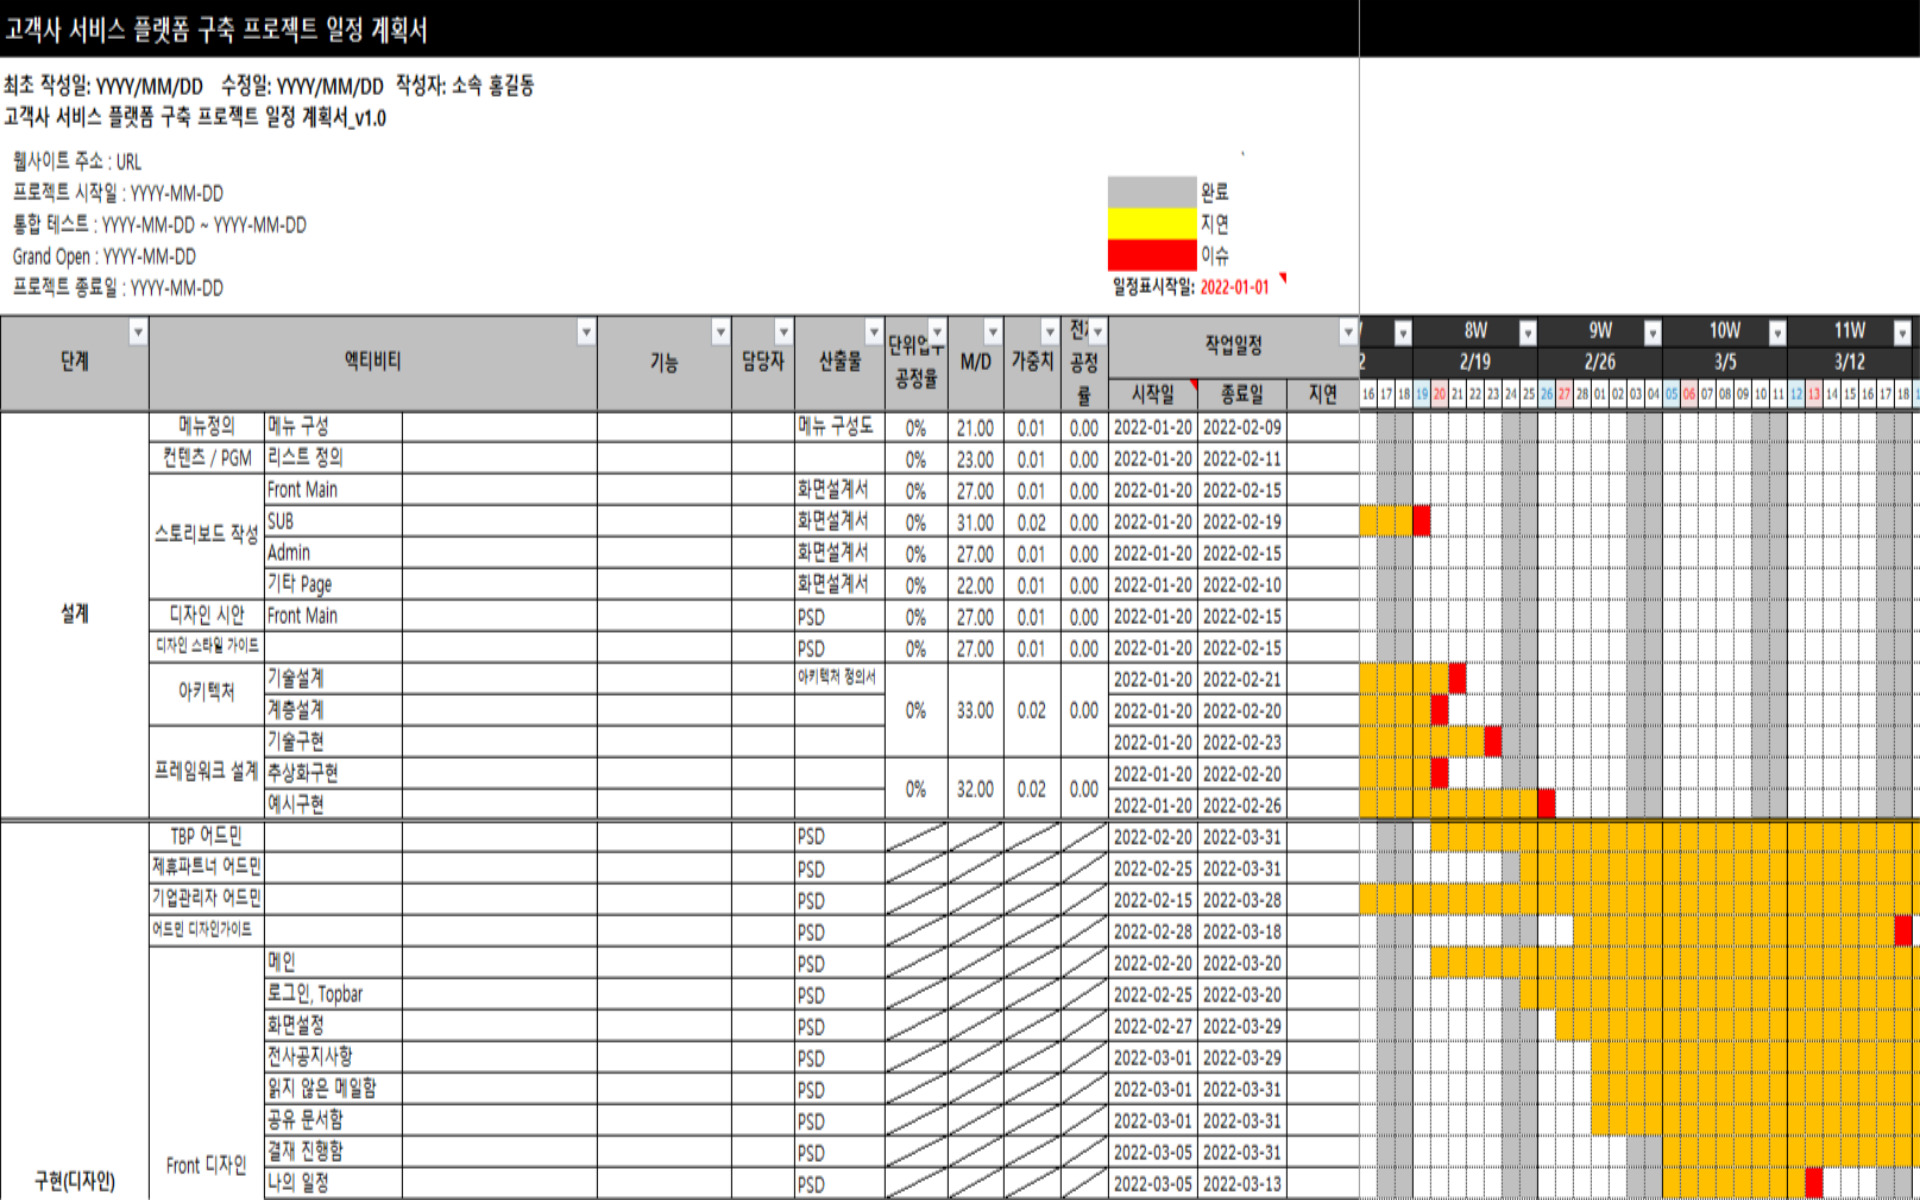1920x1200 pixels.
Task: Select the 제휴파트너 어드민 row cell
Action: click(206, 867)
